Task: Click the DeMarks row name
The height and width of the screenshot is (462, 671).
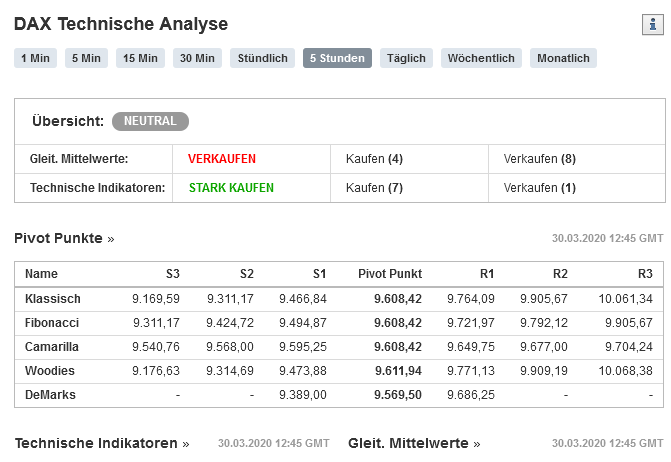Action: 50,394
